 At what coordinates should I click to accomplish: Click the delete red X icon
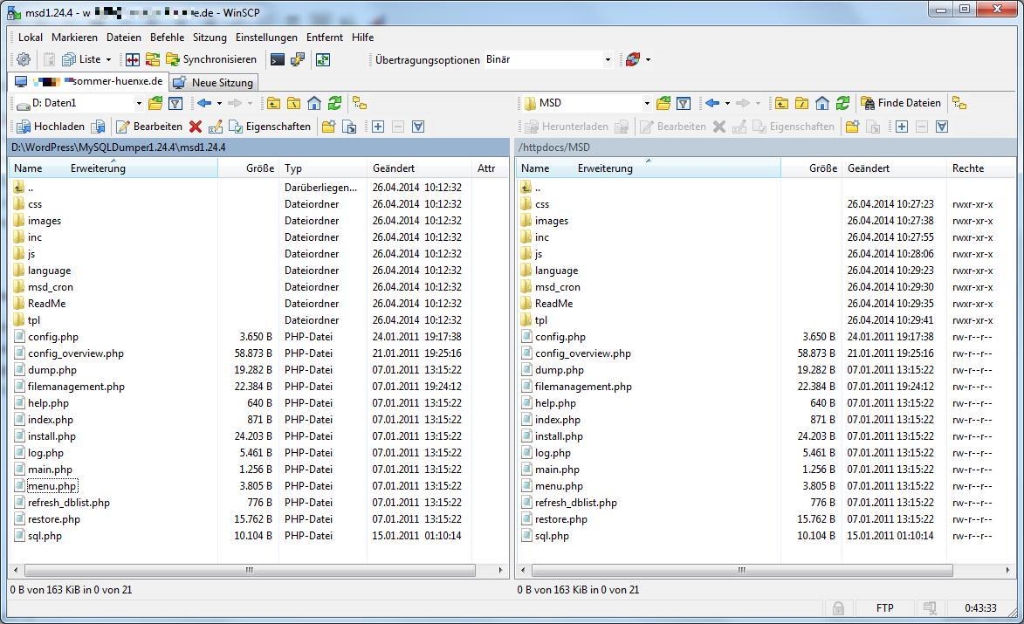point(194,125)
